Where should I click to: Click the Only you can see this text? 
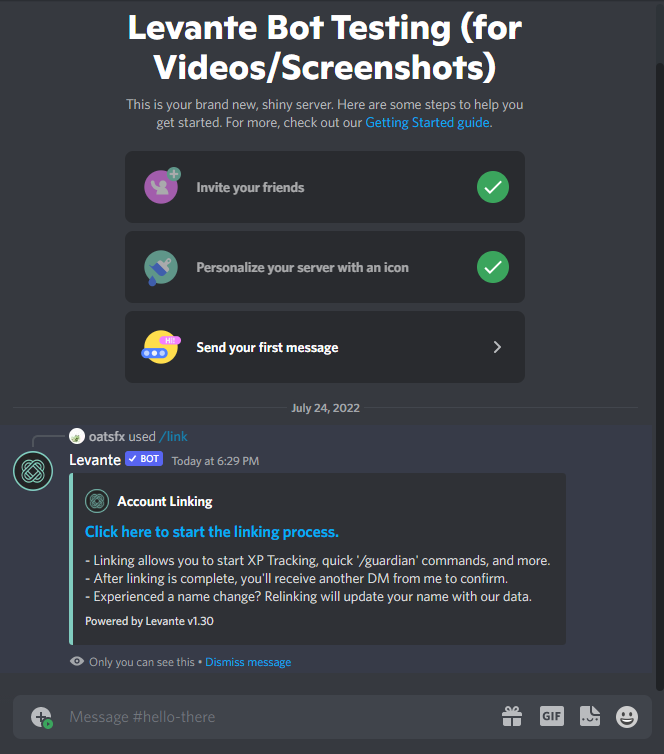[142, 662]
